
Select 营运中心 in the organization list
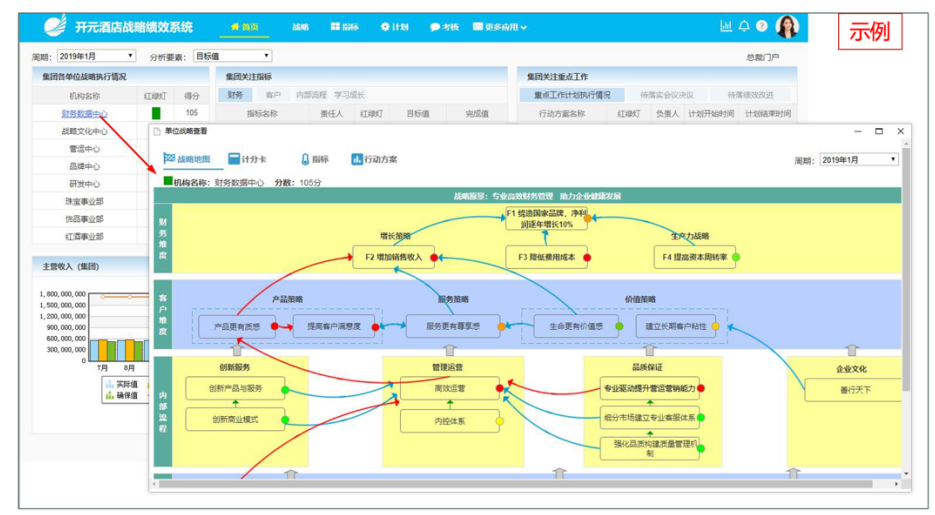[x=85, y=148]
